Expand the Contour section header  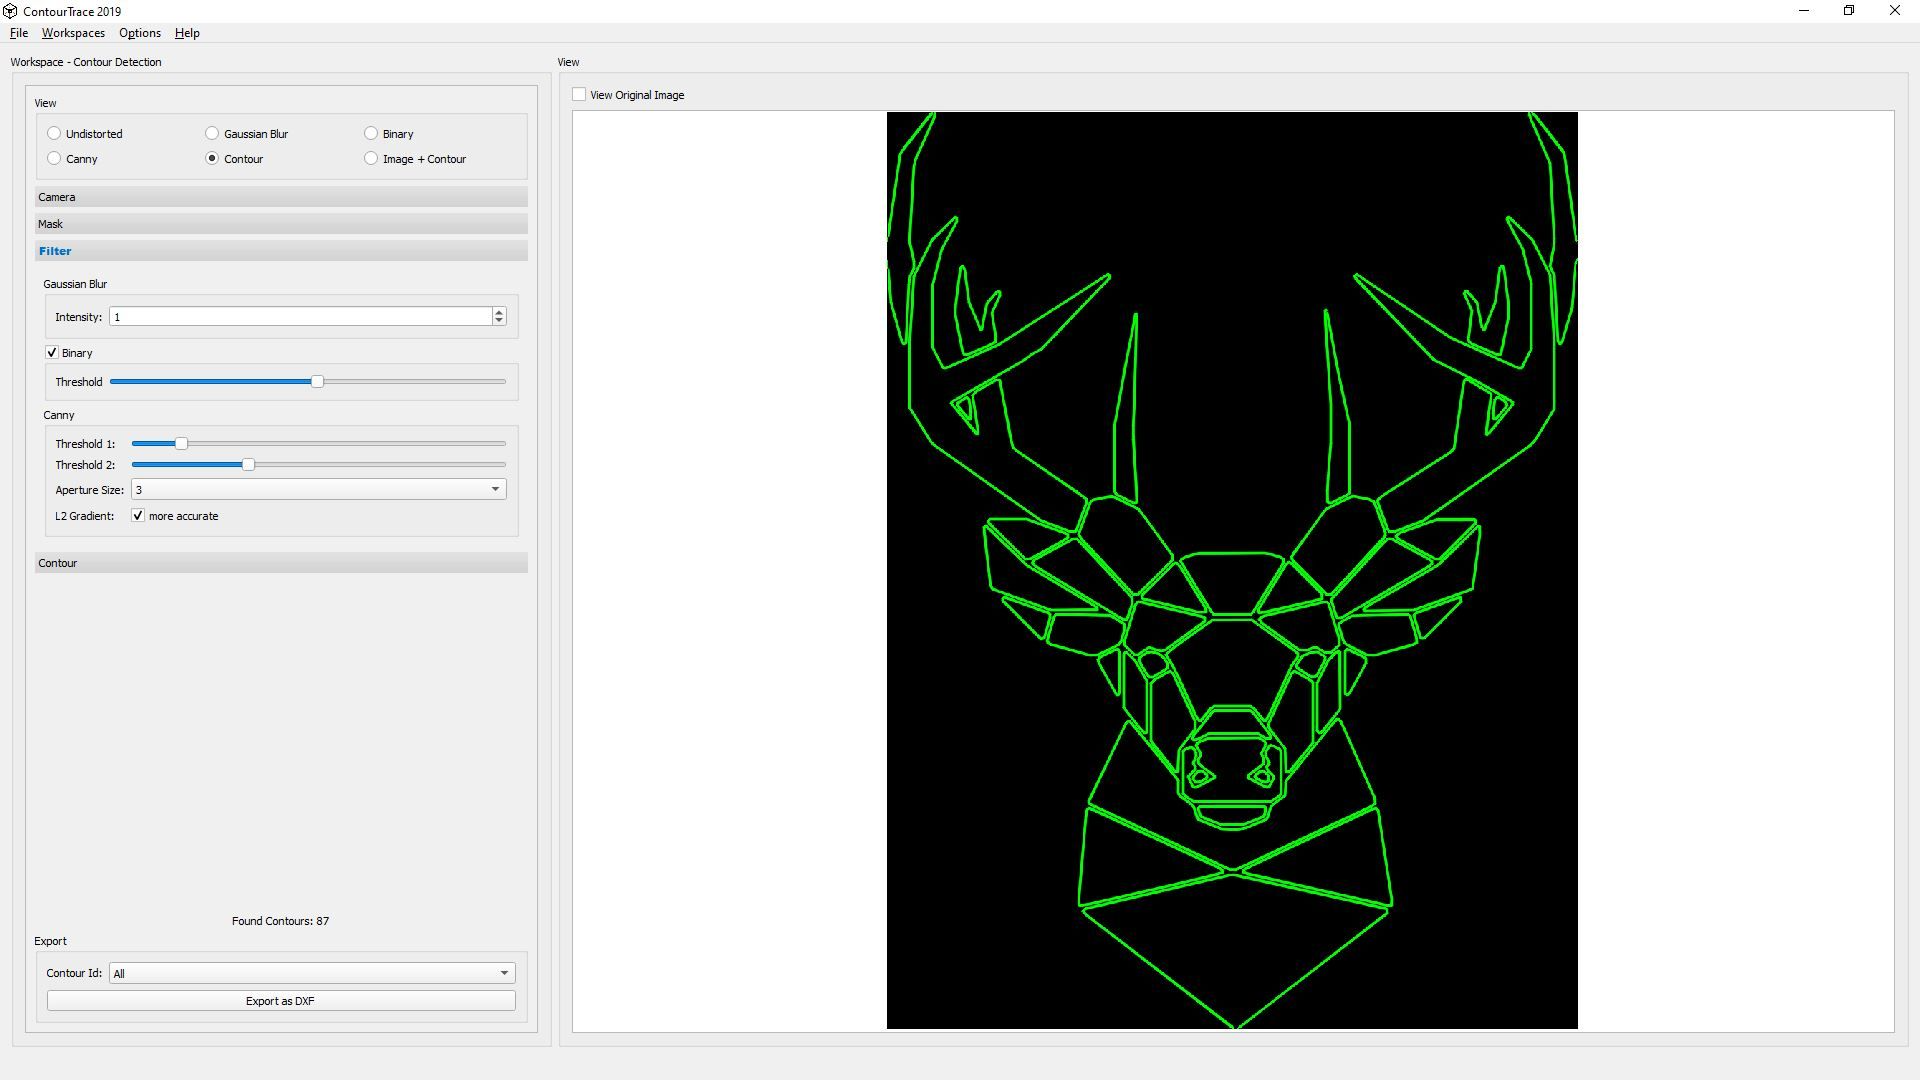pos(281,563)
